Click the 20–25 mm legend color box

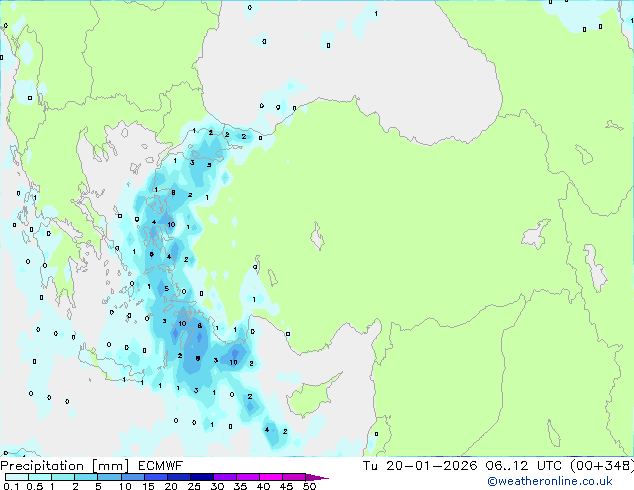179,477
